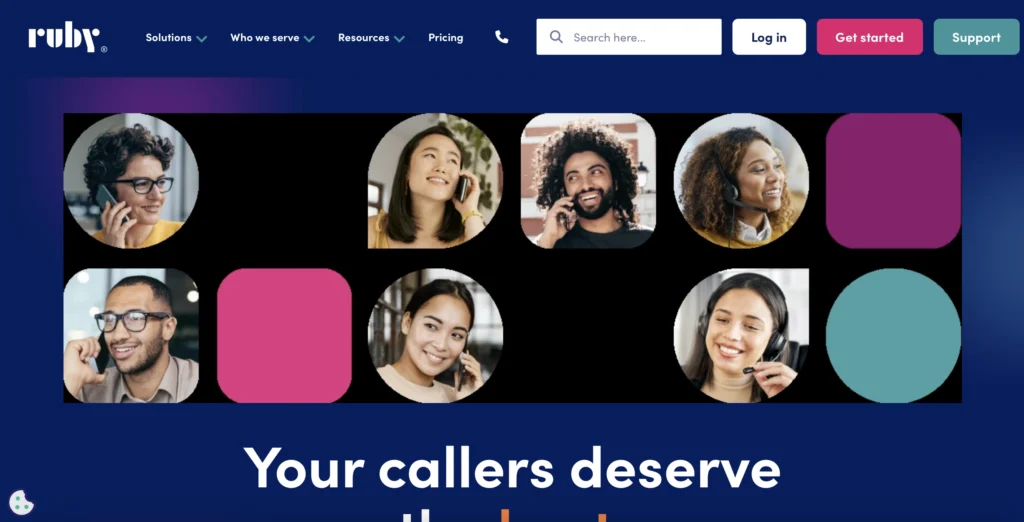Click the teal Support button
The width and height of the screenshot is (1024, 522).
[976, 37]
